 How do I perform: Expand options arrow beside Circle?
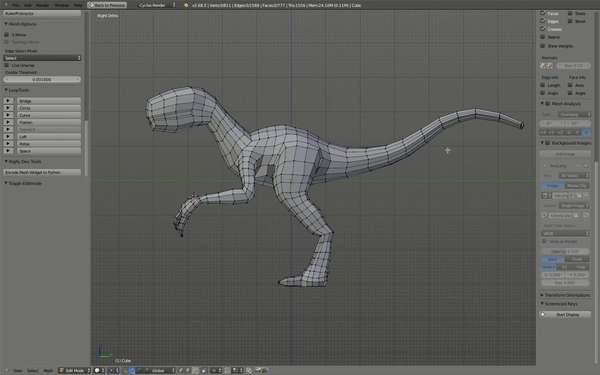pos(8,108)
